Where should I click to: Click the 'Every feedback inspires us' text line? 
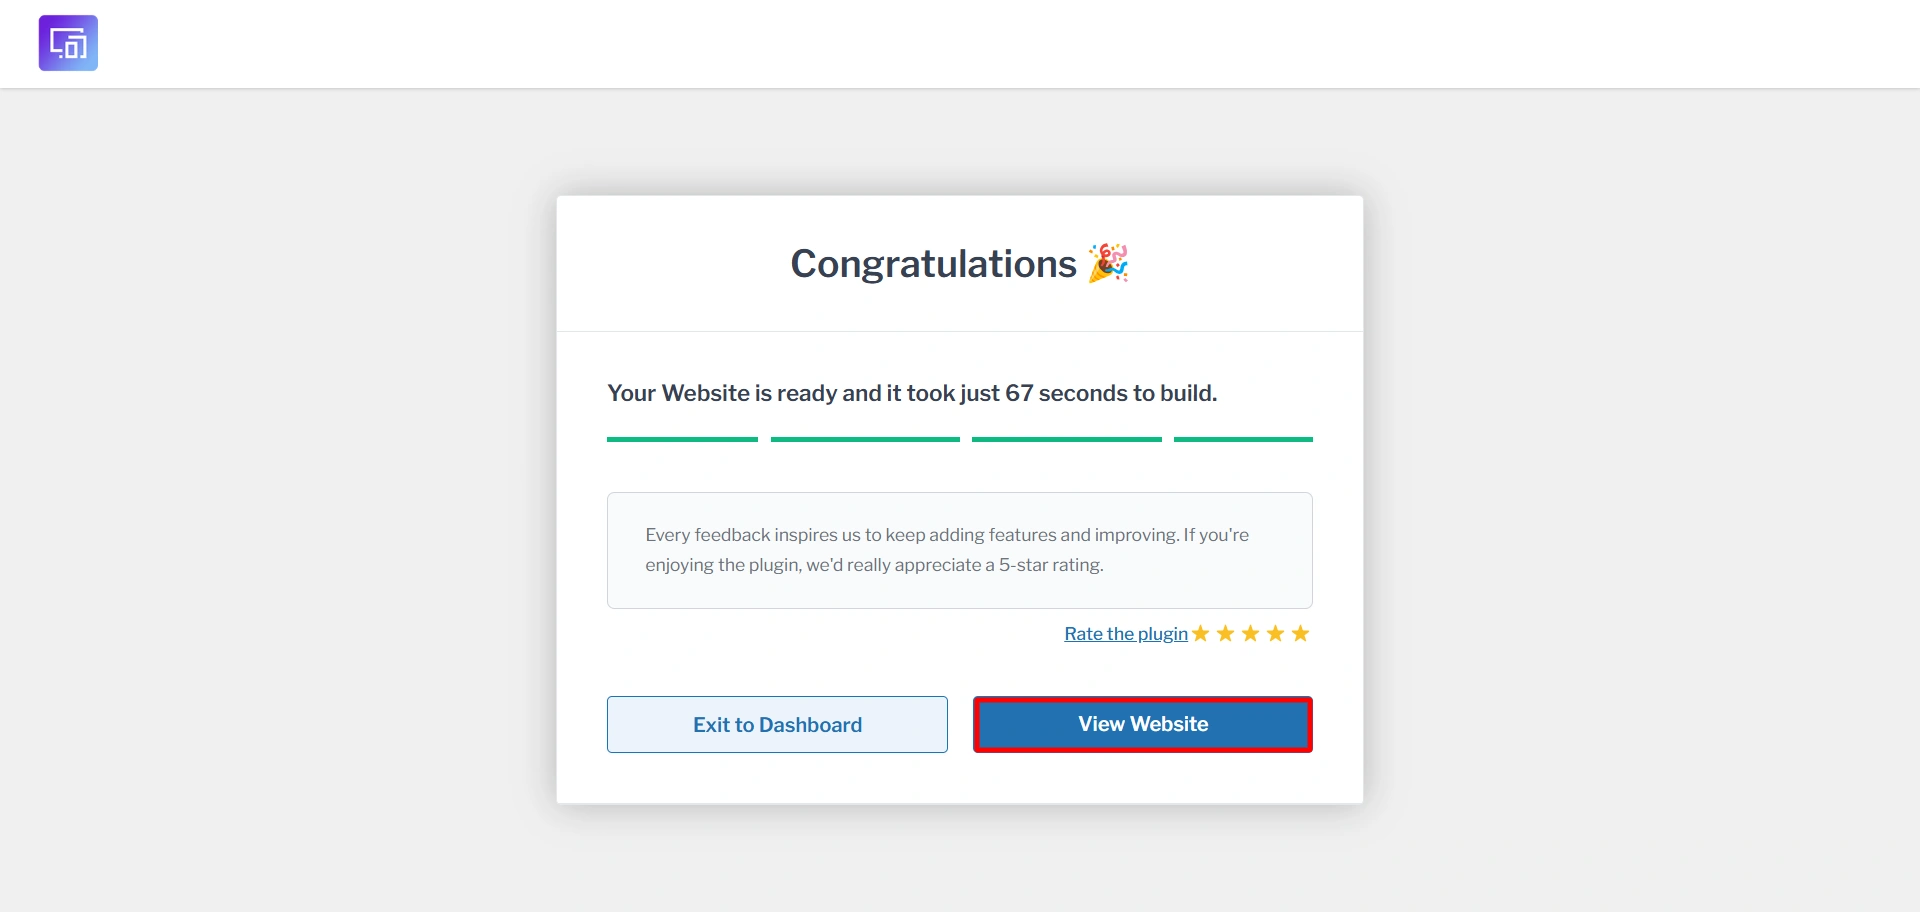pyautogui.click(x=947, y=535)
